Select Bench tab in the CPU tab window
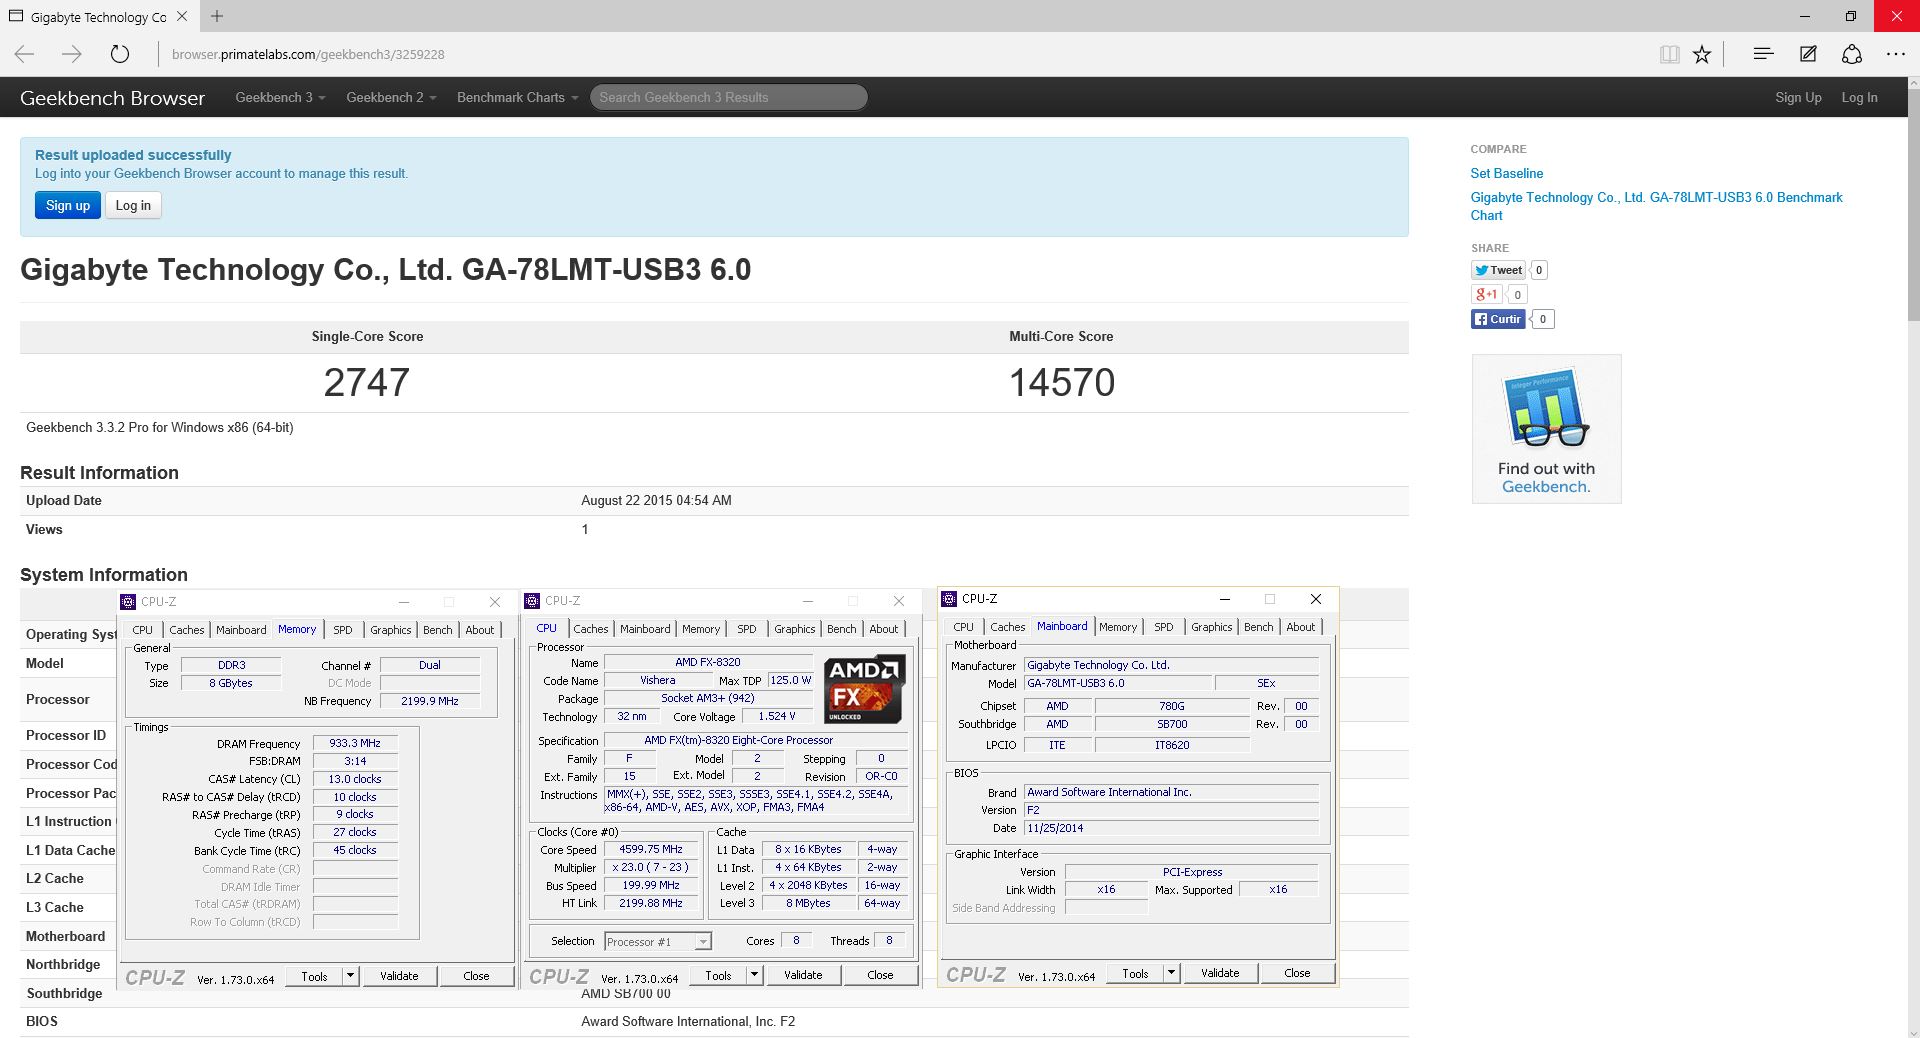Viewport: 1920px width, 1038px height. [x=841, y=629]
